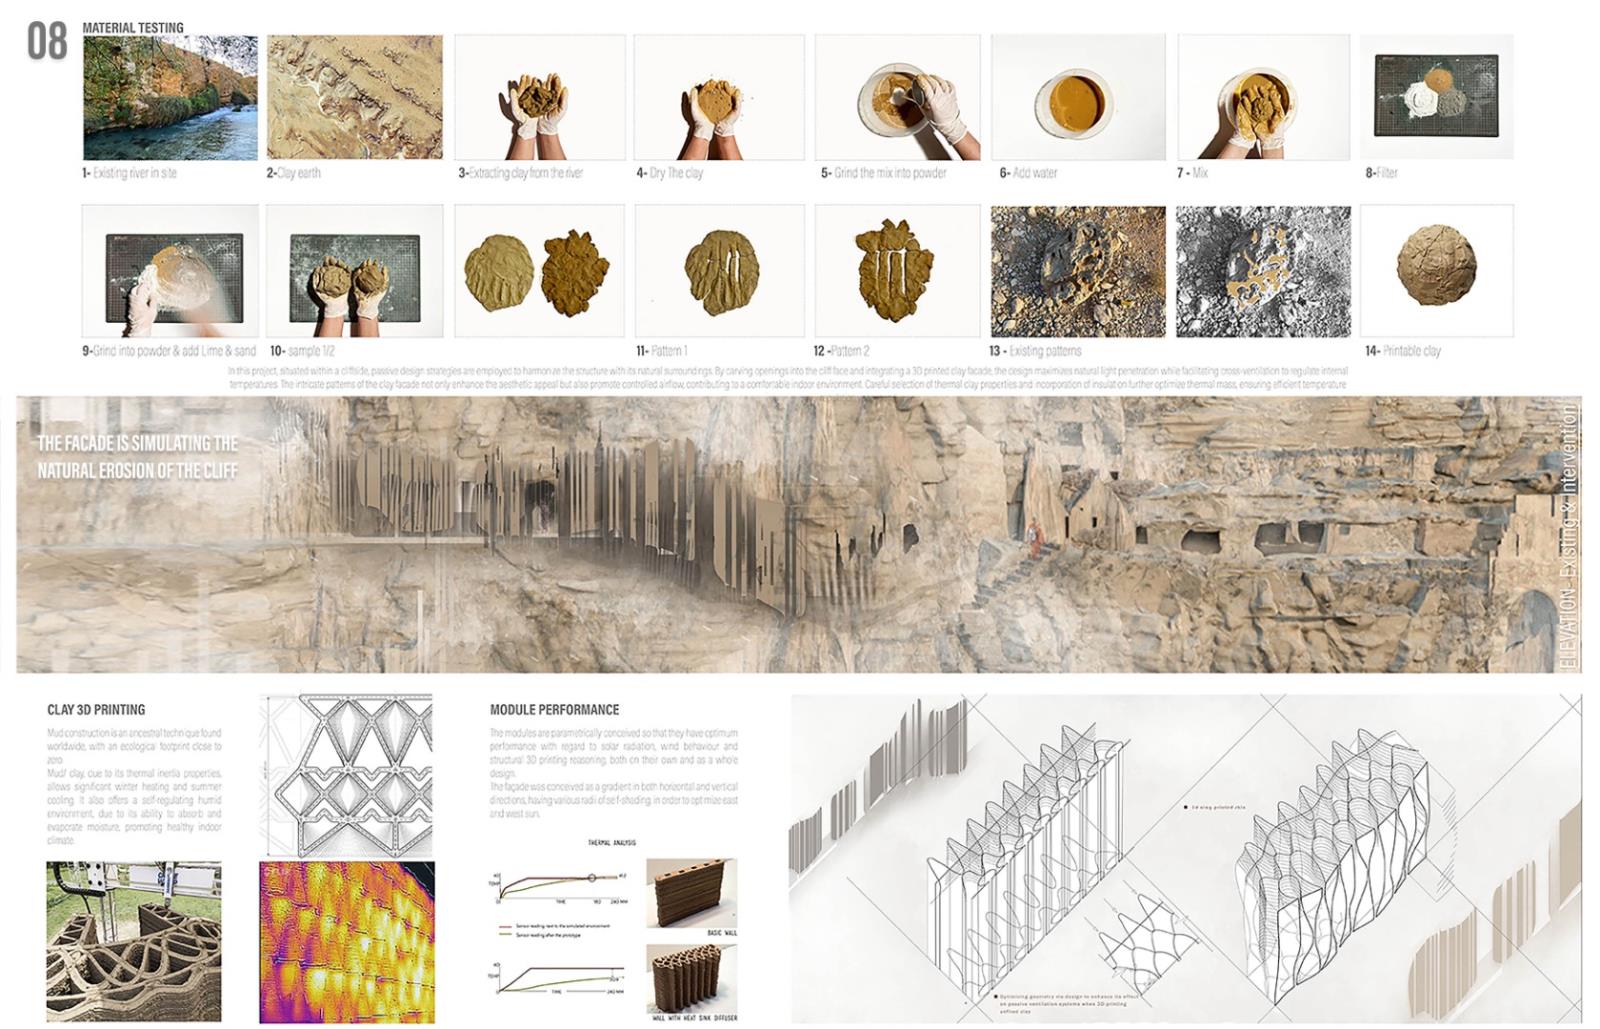This screenshot has width=1600, height=1029.
Task: Select the facade simulating natural erosion caption
Action: click(x=138, y=457)
